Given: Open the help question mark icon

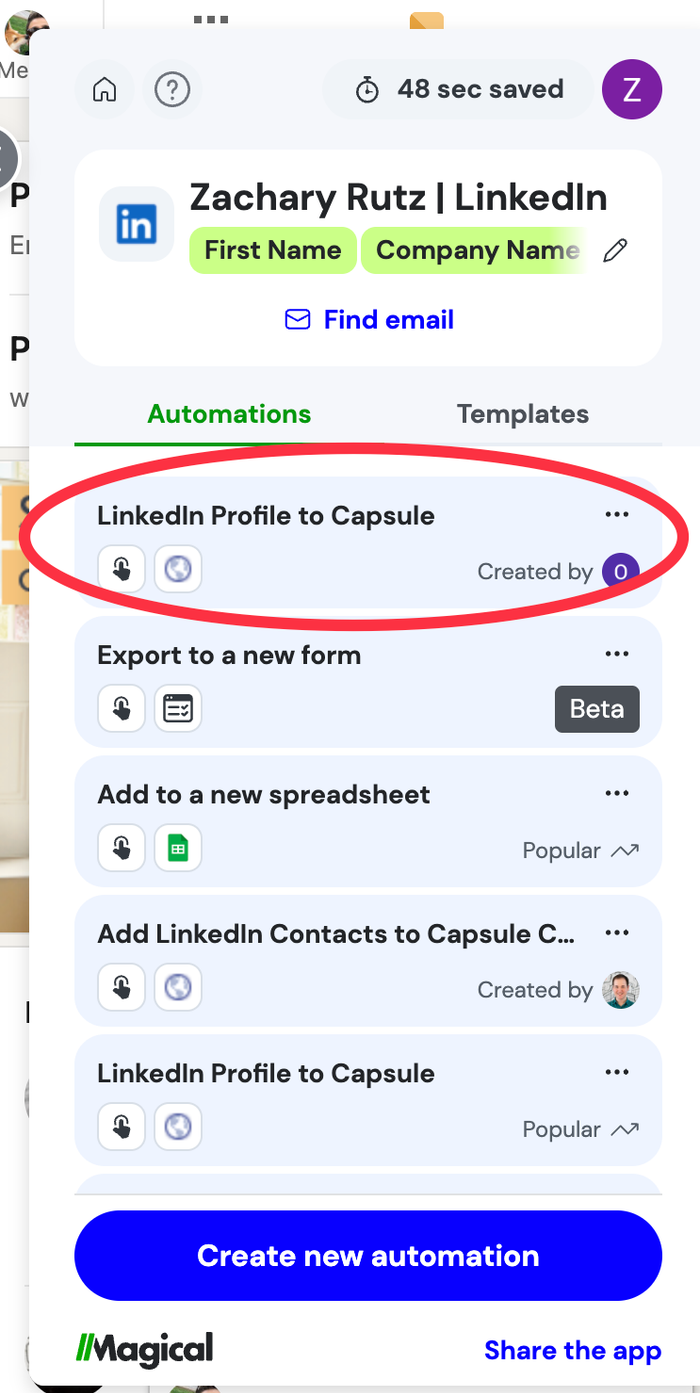Looking at the screenshot, I should [172, 89].
